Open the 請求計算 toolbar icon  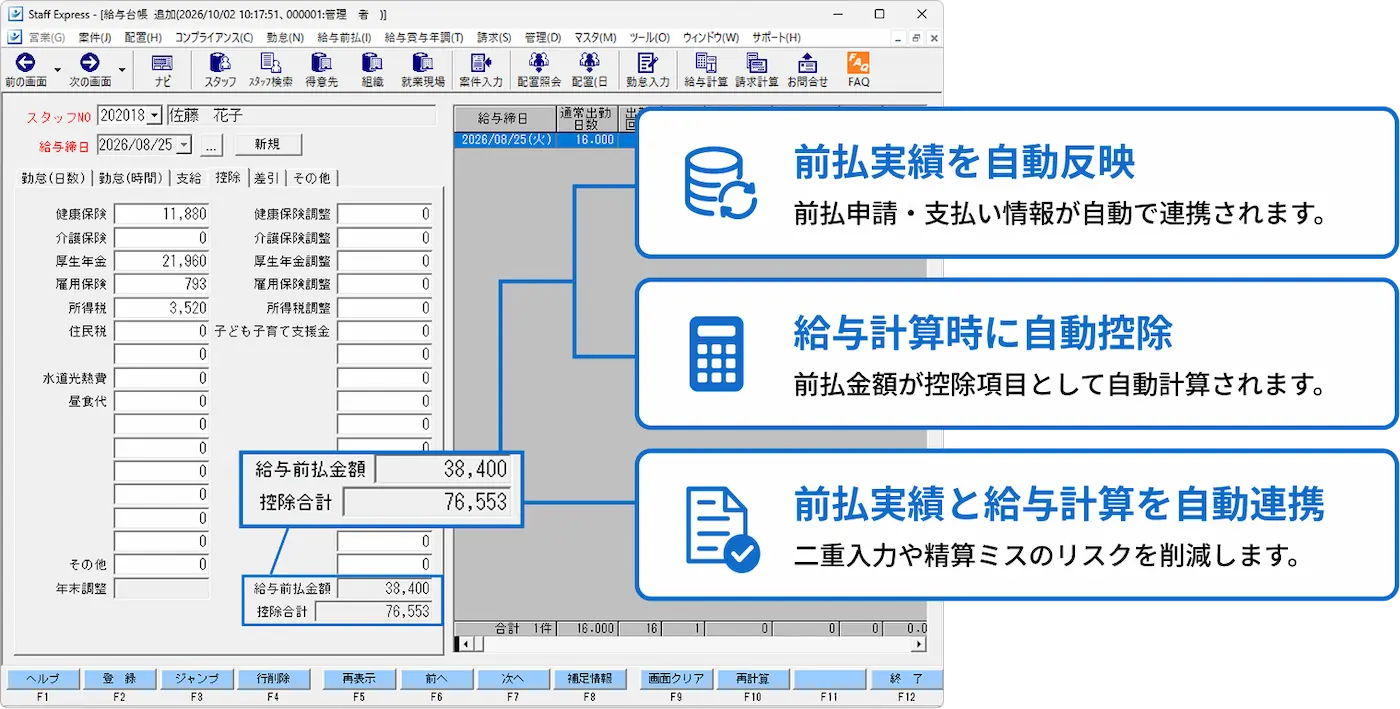click(x=757, y=63)
